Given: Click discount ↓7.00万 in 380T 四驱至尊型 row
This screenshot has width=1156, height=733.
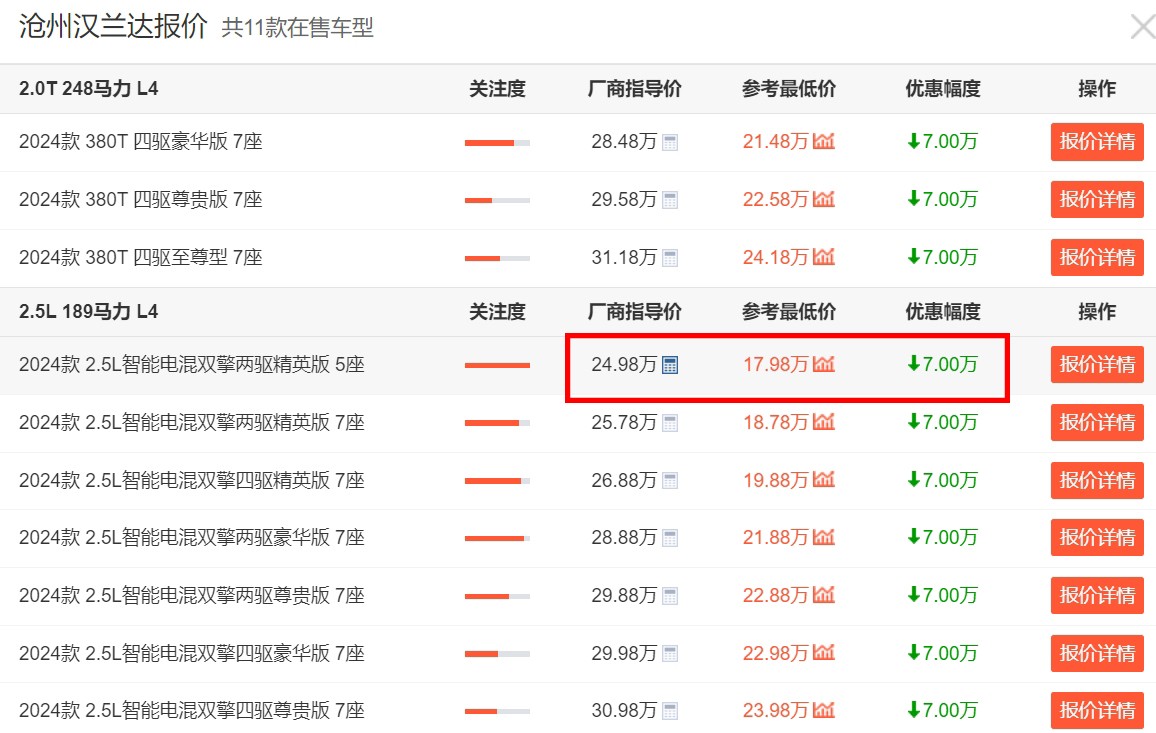Looking at the screenshot, I should click(942, 257).
